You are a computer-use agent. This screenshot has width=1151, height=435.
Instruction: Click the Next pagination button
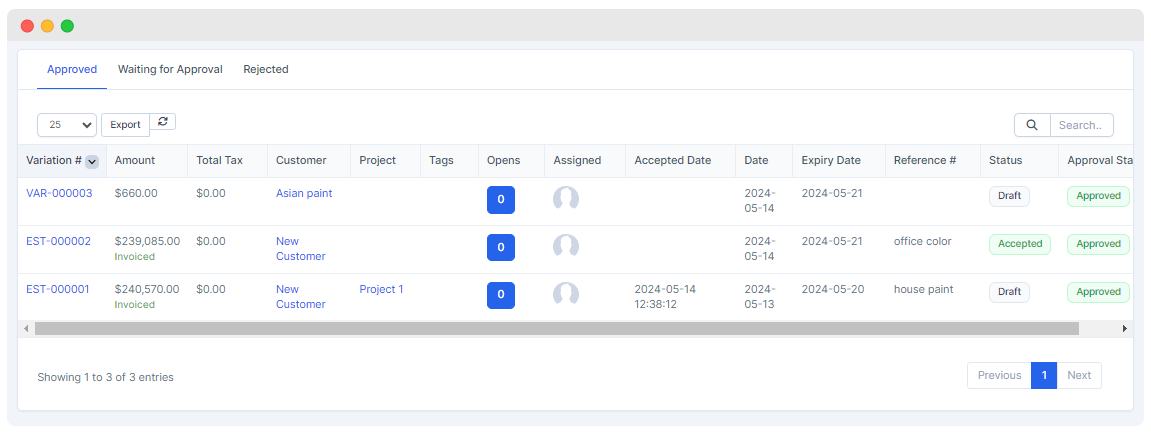1079,375
